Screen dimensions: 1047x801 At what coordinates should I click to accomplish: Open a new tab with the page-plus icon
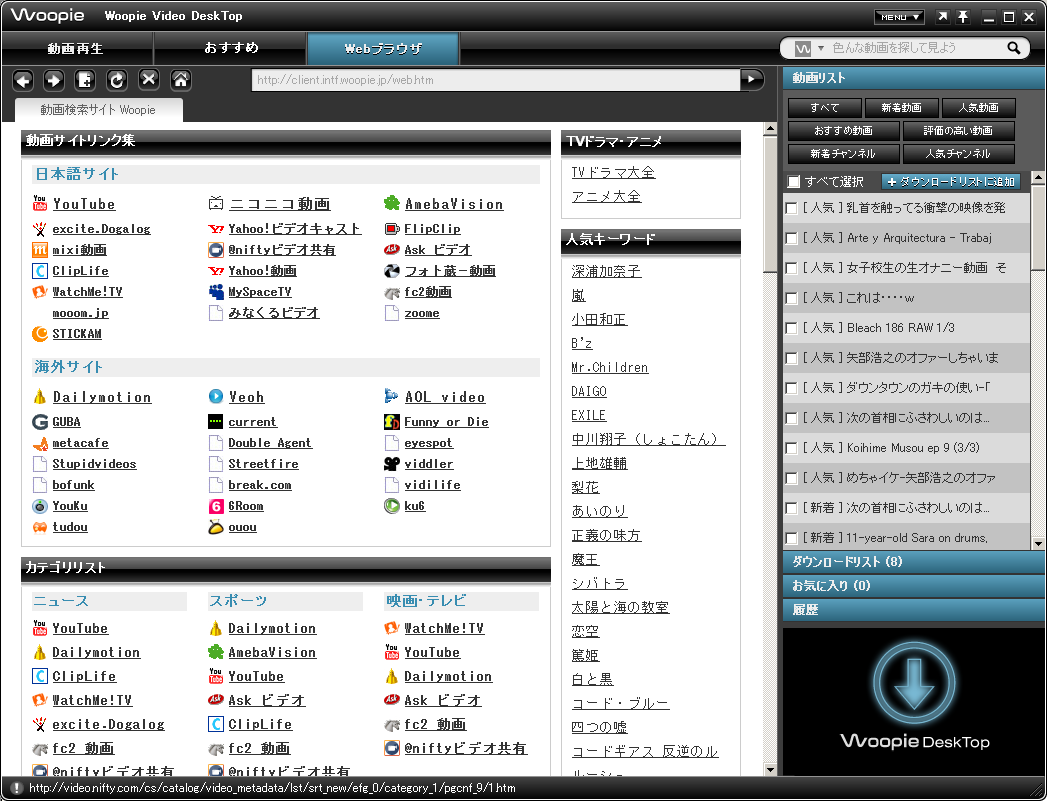pos(85,81)
